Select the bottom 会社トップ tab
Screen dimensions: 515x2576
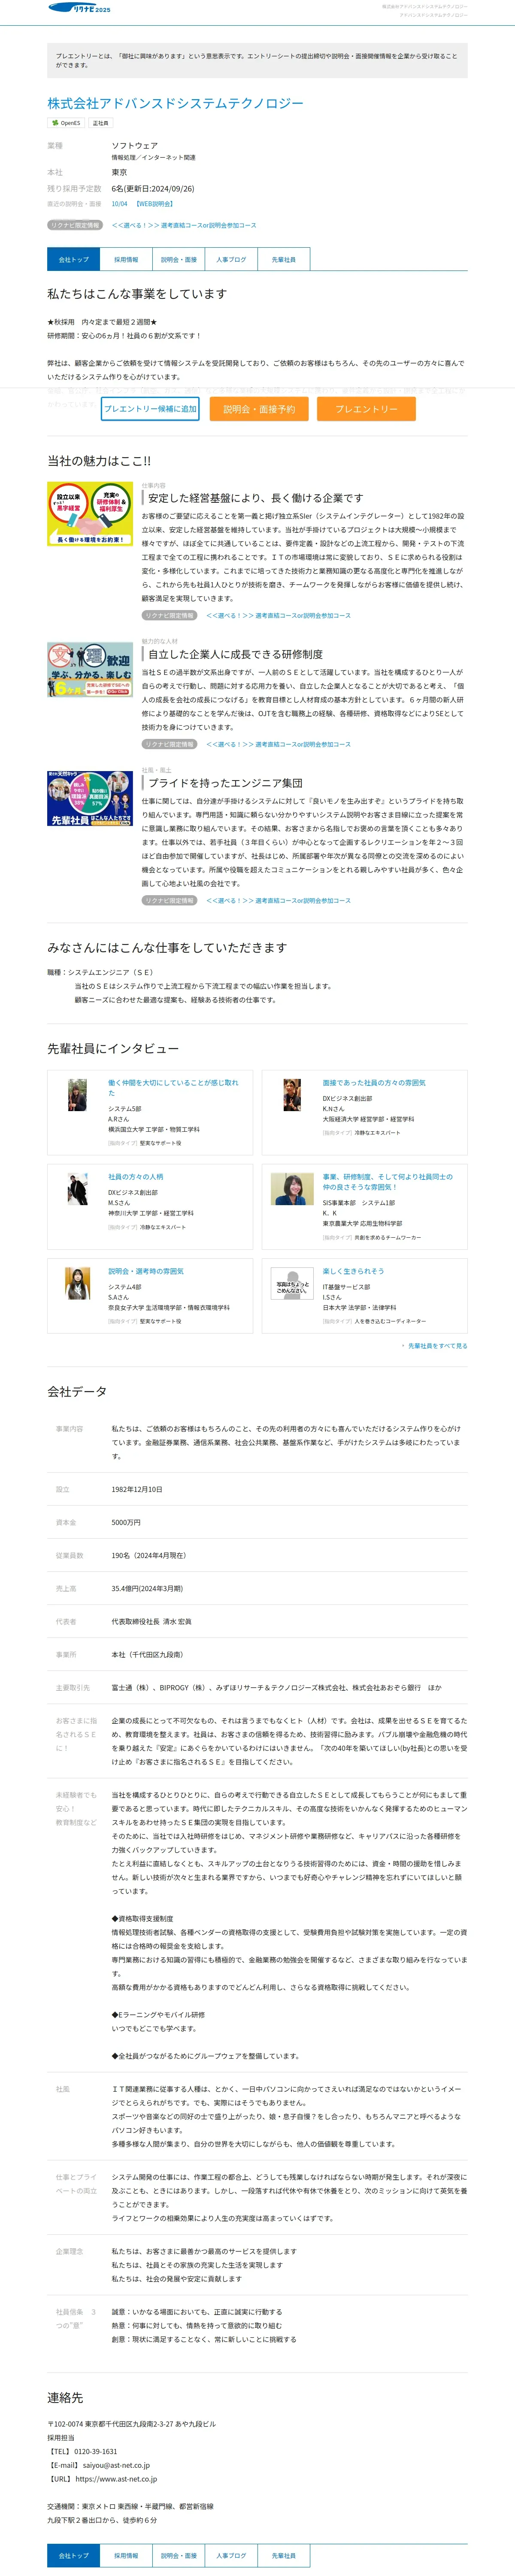pos(73,2555)
